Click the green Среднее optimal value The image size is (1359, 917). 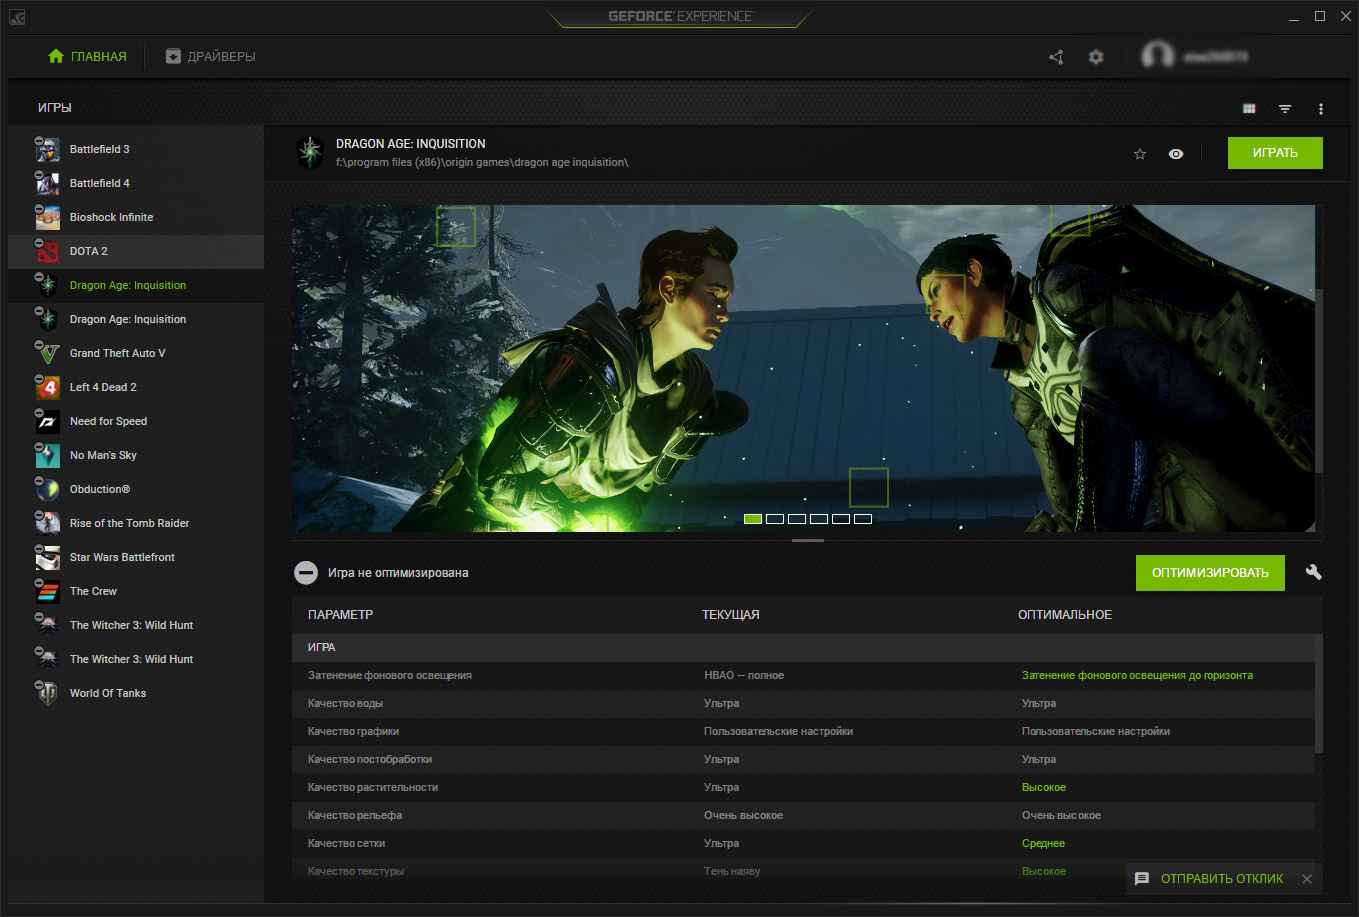pyautogui.click(x=1043, y=843)
